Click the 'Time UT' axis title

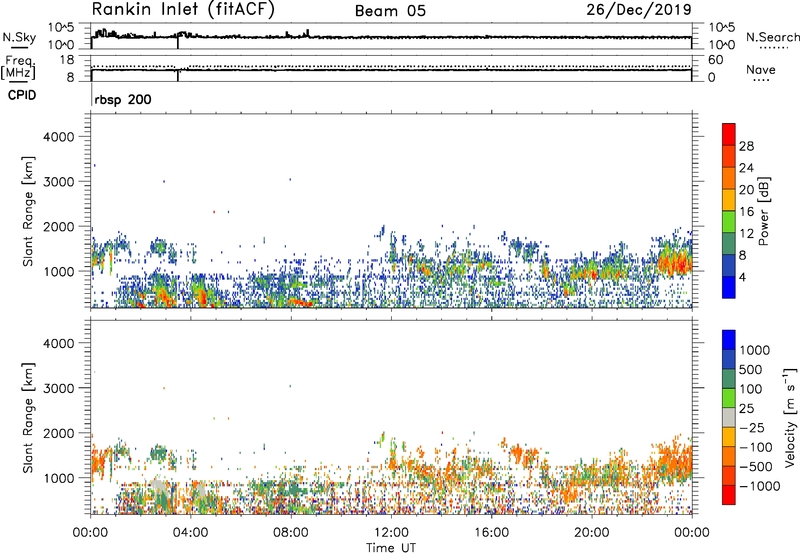point(391,548)
